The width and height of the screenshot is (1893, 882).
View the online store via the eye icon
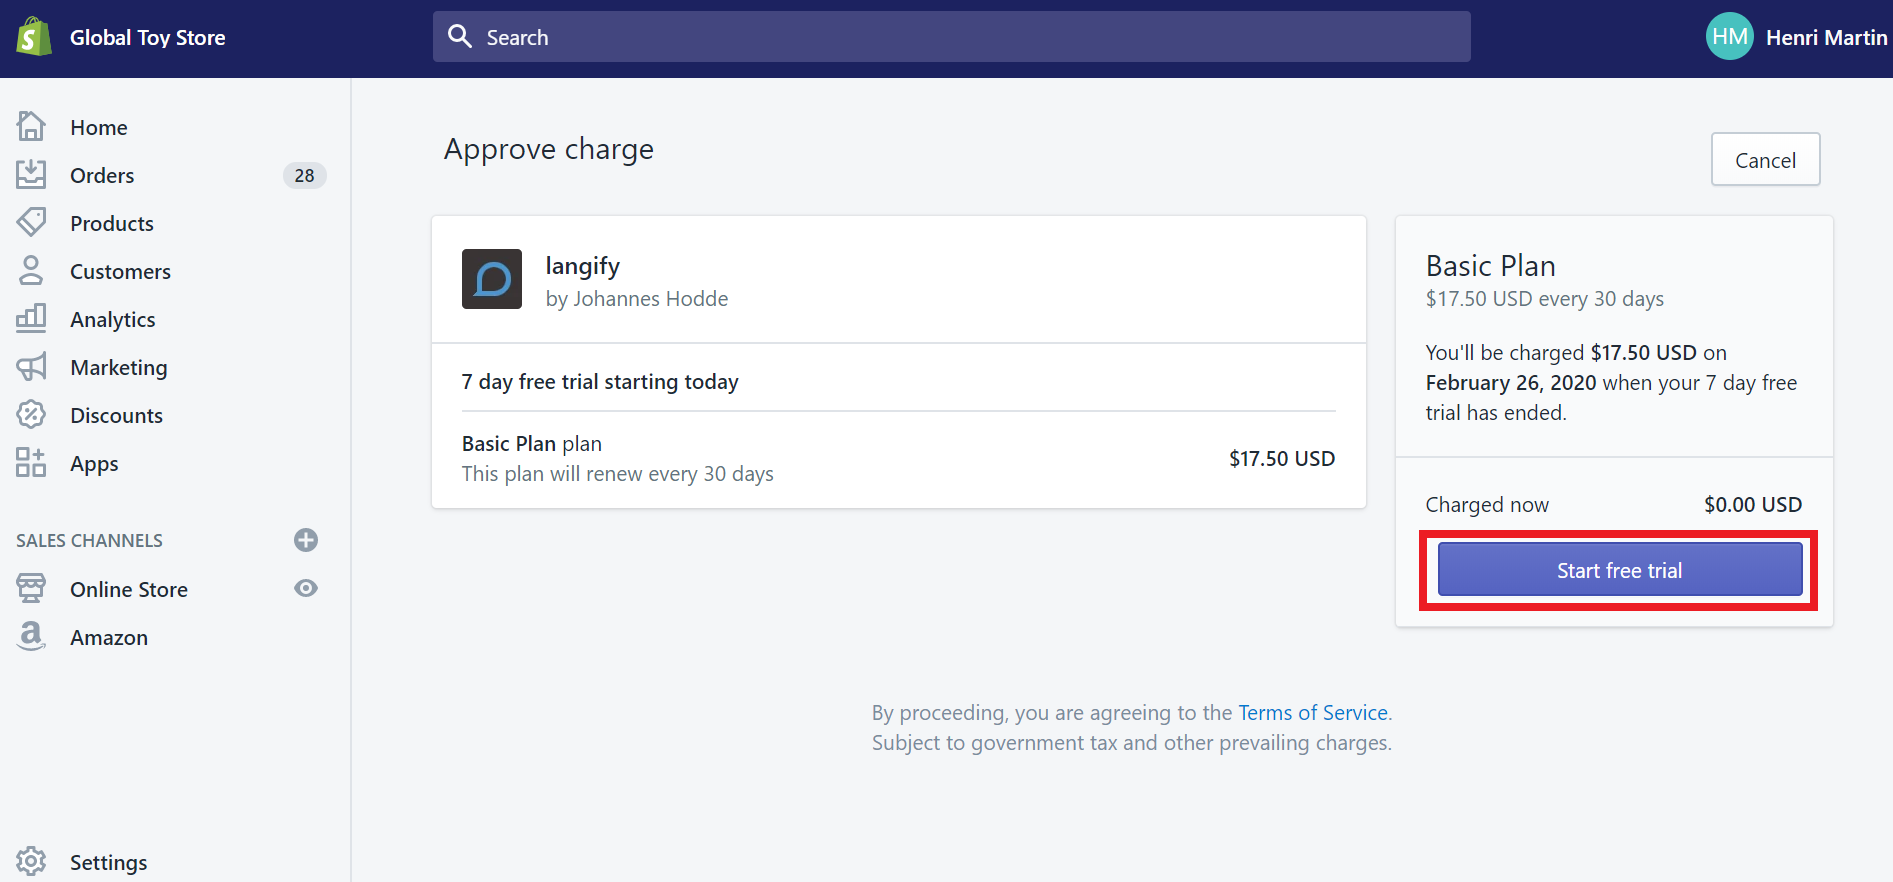pos(306,588)
